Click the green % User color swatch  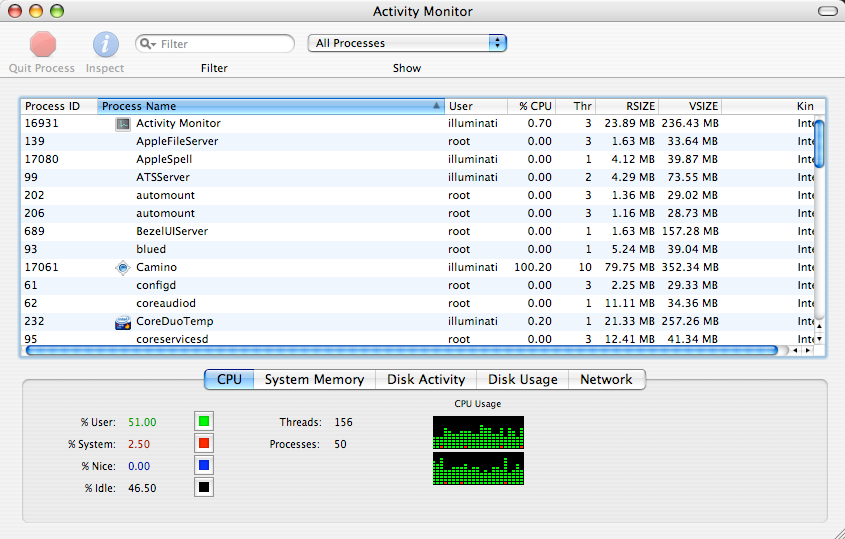point(204,421)
